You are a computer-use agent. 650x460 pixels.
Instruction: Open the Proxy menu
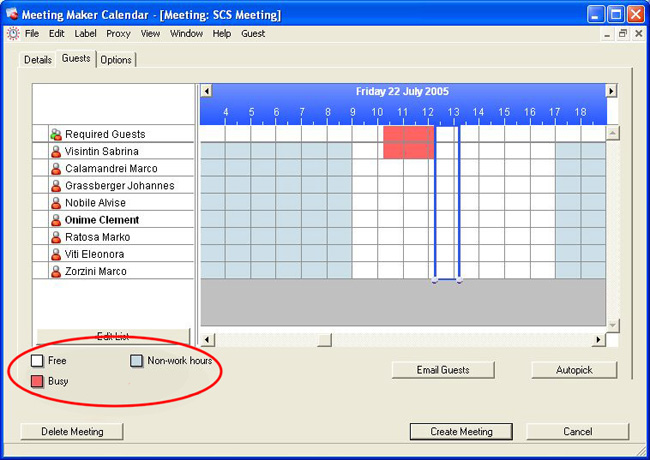tap(118, 33)
